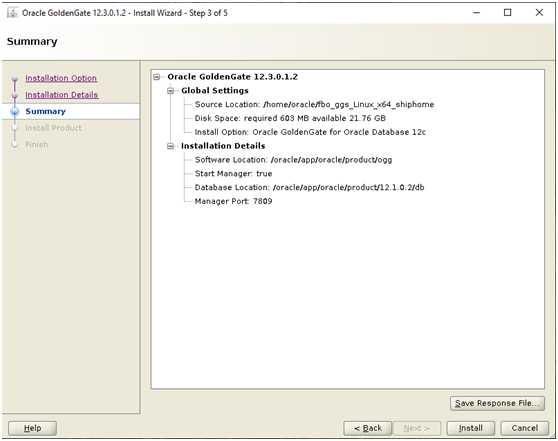Collapse the Installation Details tree node

point(171,146)
